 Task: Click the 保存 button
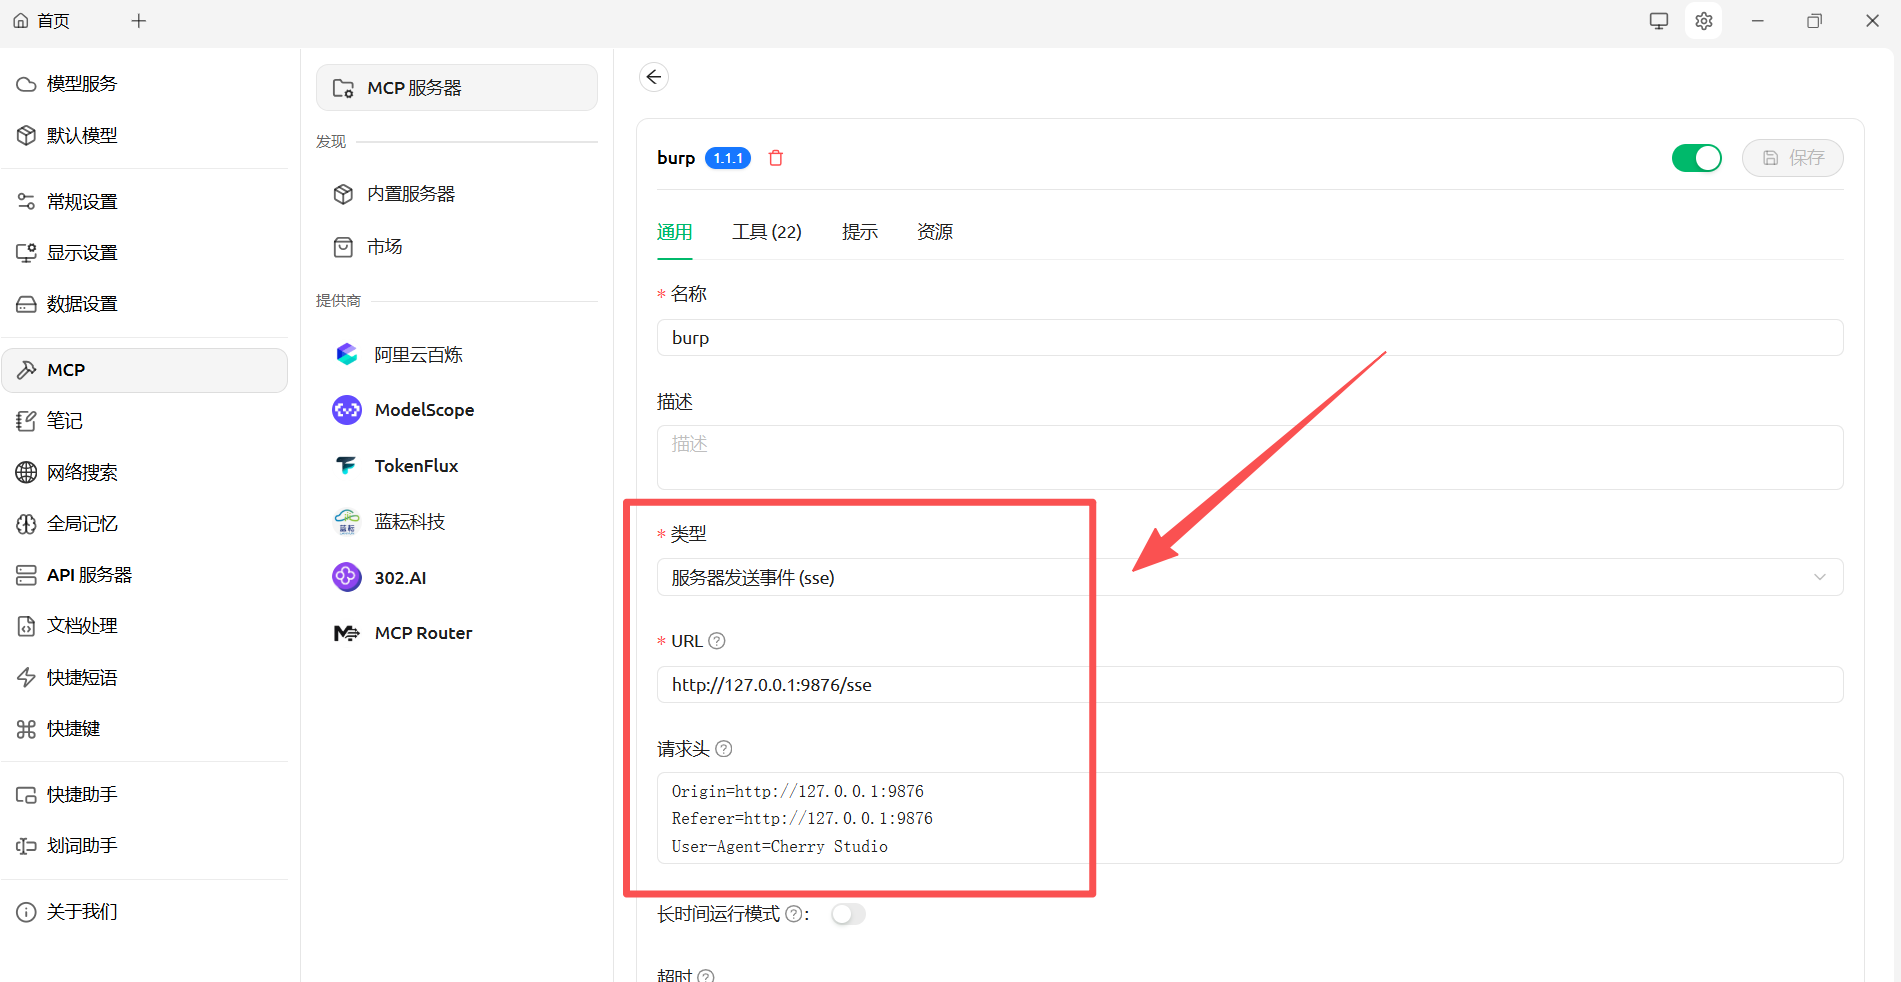point(1792,158)
